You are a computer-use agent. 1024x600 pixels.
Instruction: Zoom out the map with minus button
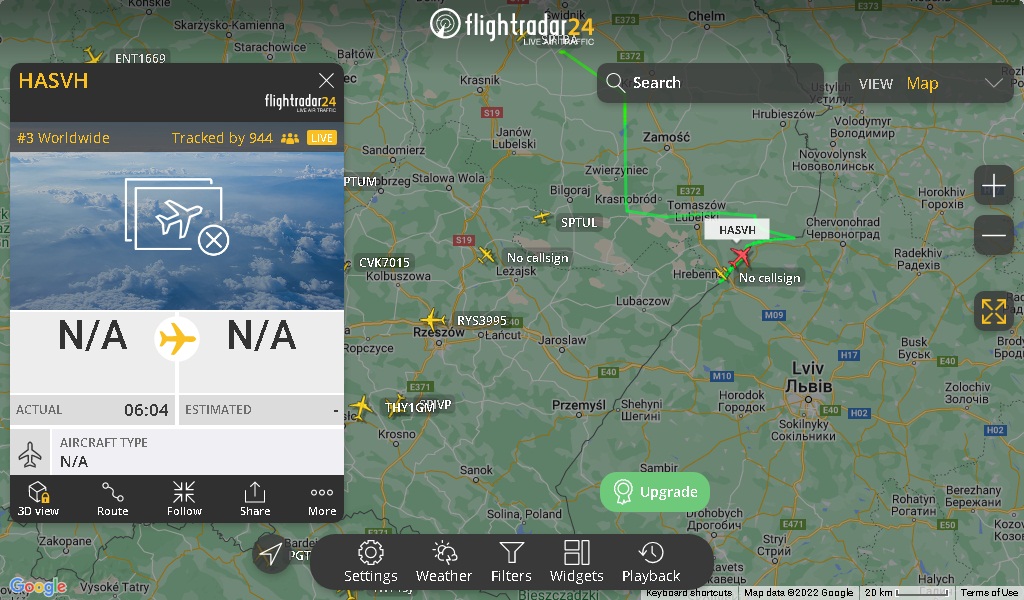pyautogui.click(x=993, y=235)
